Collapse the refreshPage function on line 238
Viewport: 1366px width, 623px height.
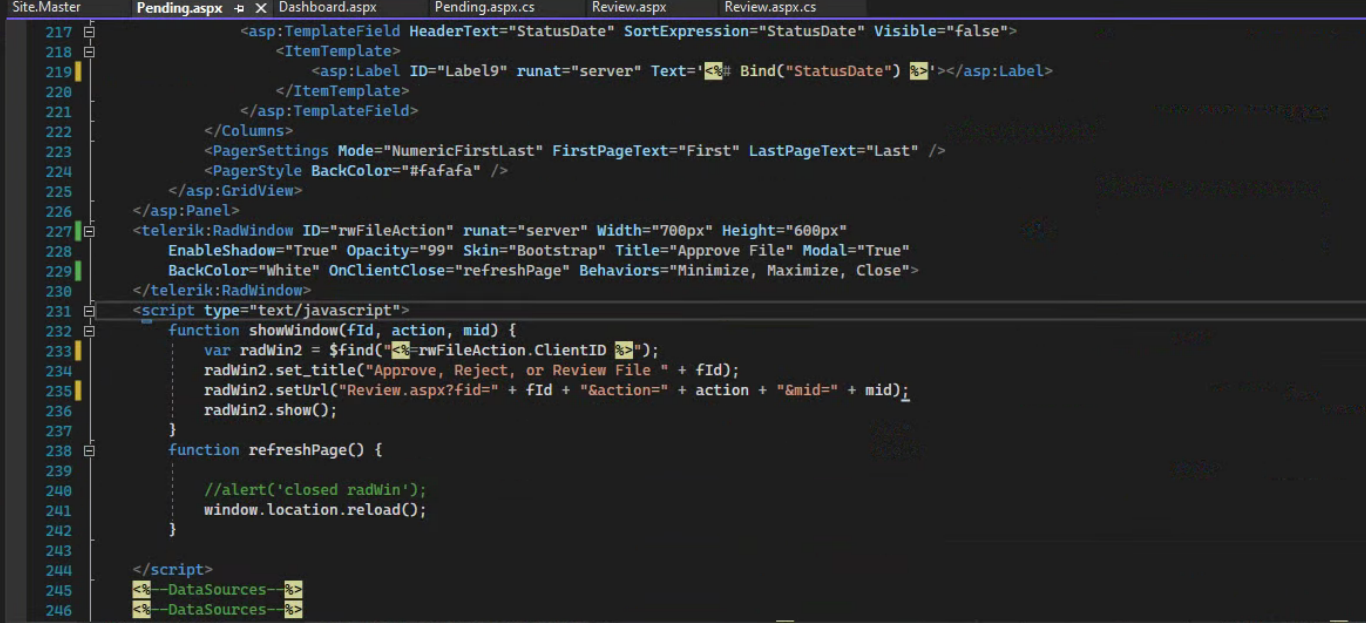point(89,451)
